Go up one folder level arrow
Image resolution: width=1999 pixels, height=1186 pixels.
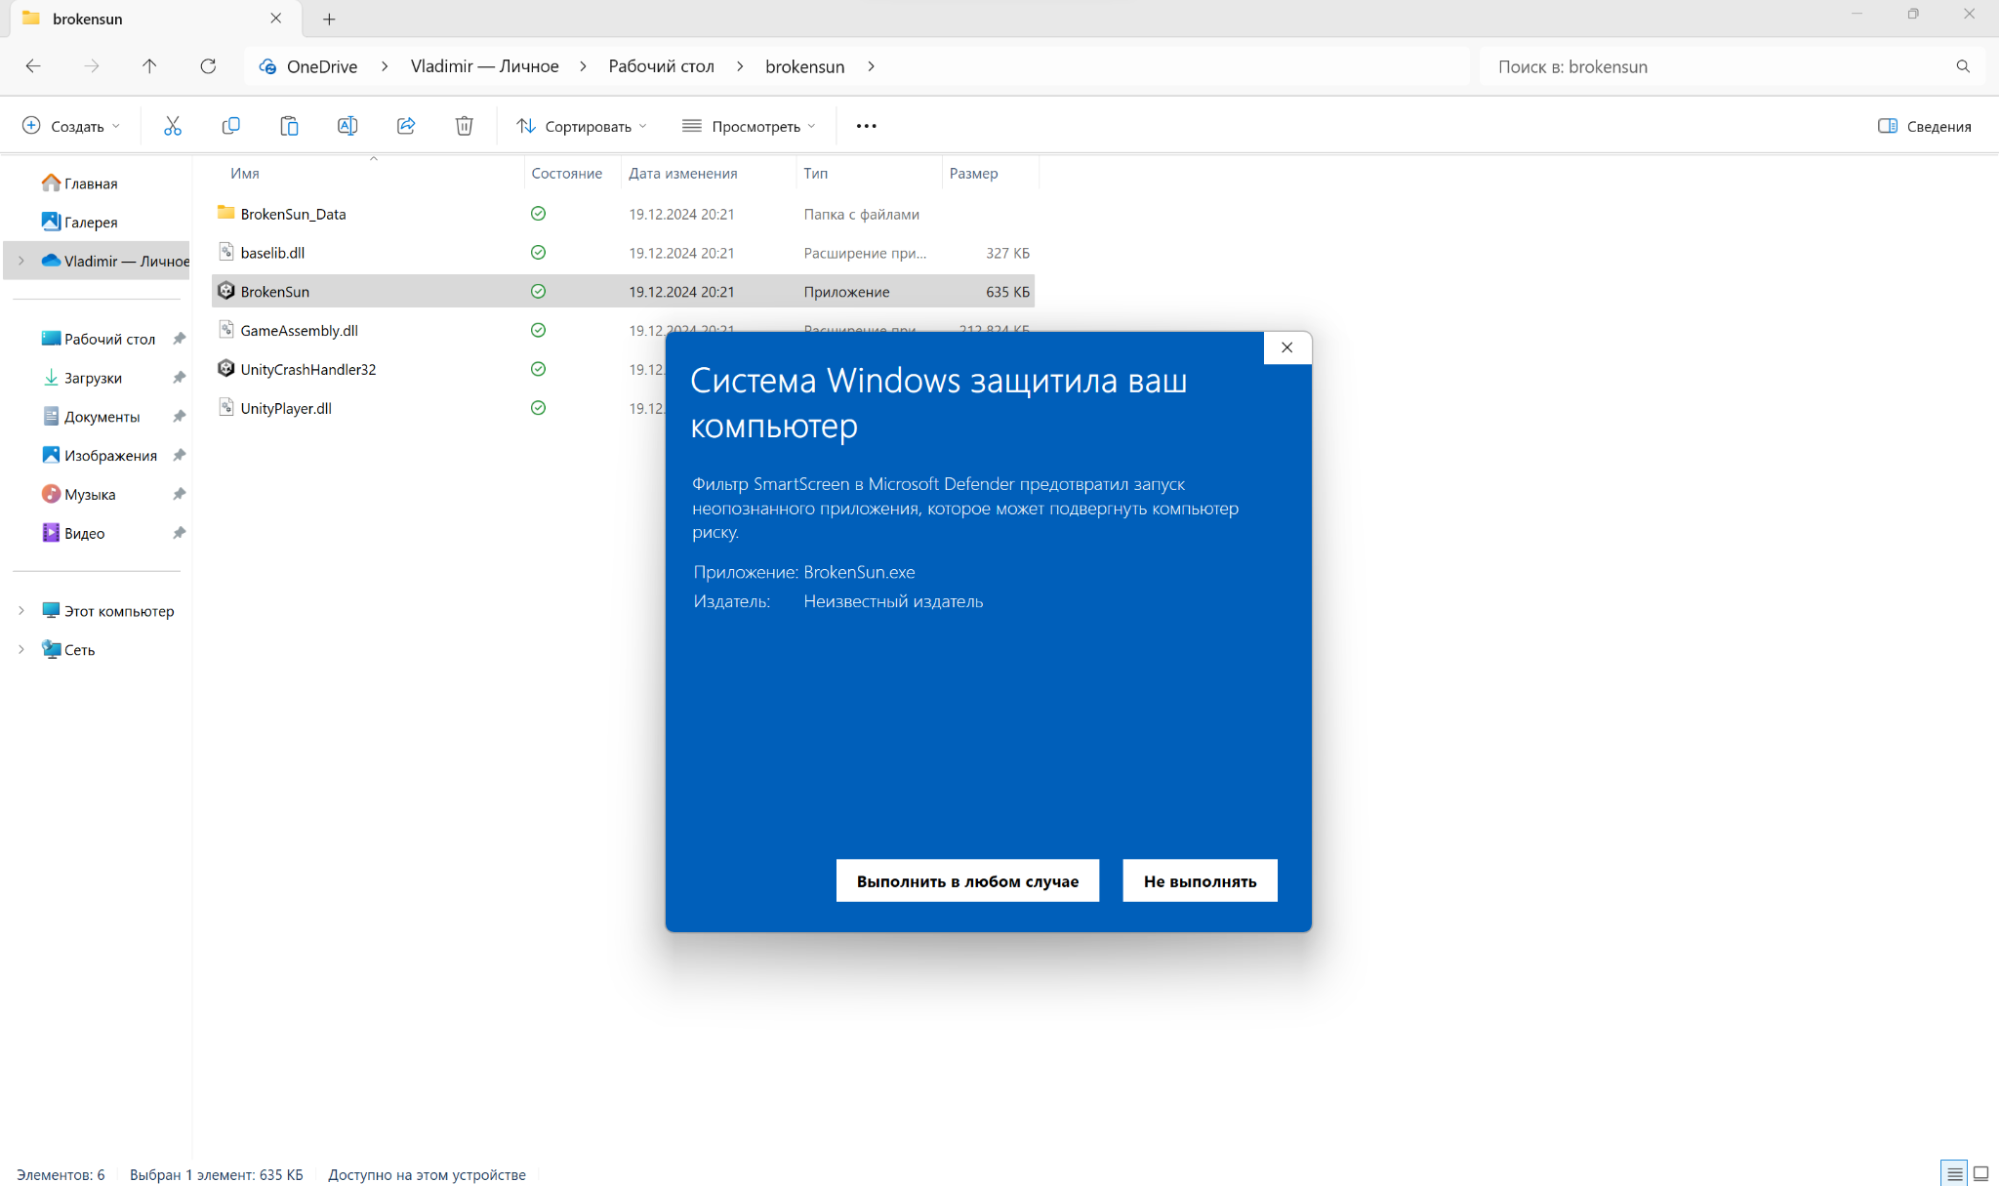pos(149,66)
